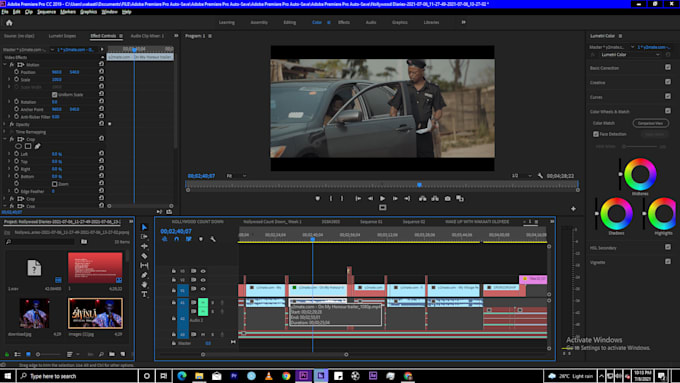Select the Pen tool in timeline toolbar
This screenshot has height=383, width=680.
point(144,275)
